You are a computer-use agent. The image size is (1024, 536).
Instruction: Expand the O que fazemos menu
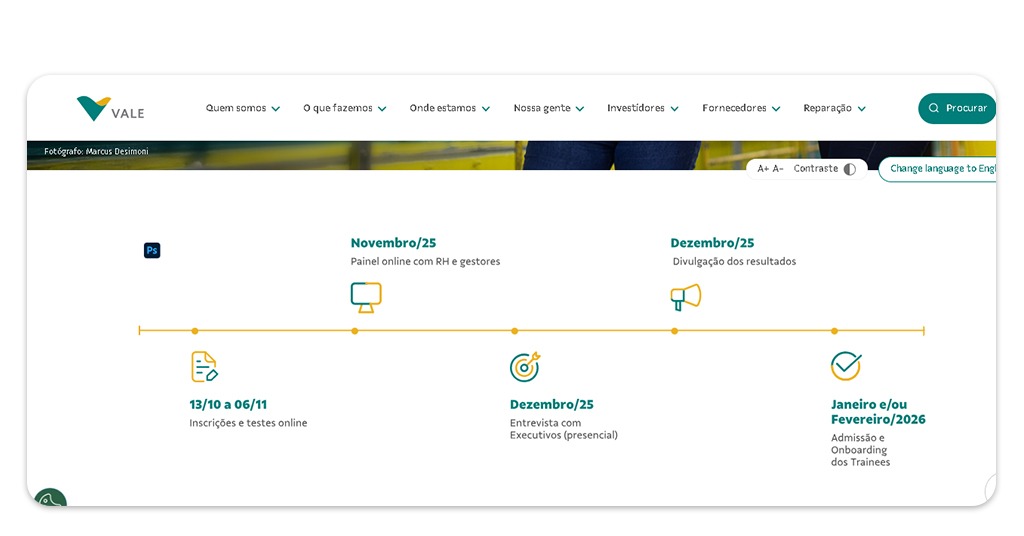pyautogui.click(x=344, y=108)
